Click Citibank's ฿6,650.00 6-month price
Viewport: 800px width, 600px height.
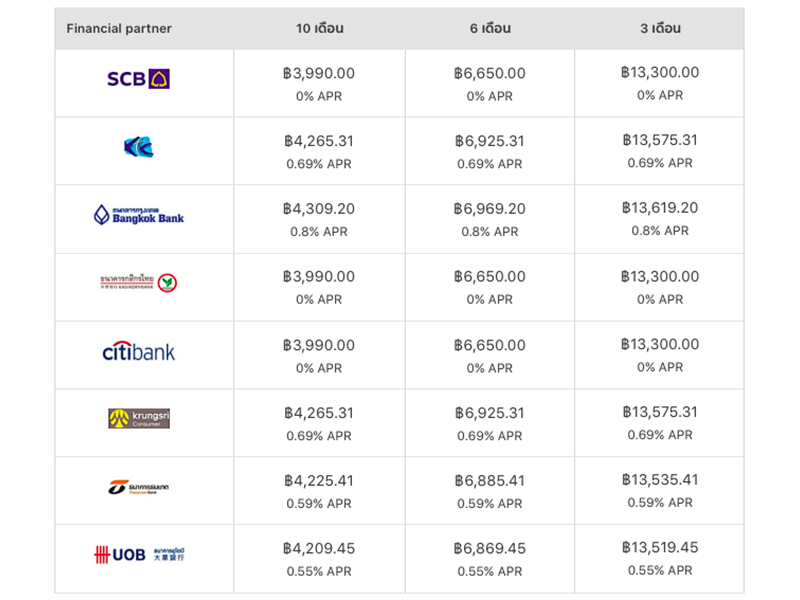pos(489,345)
